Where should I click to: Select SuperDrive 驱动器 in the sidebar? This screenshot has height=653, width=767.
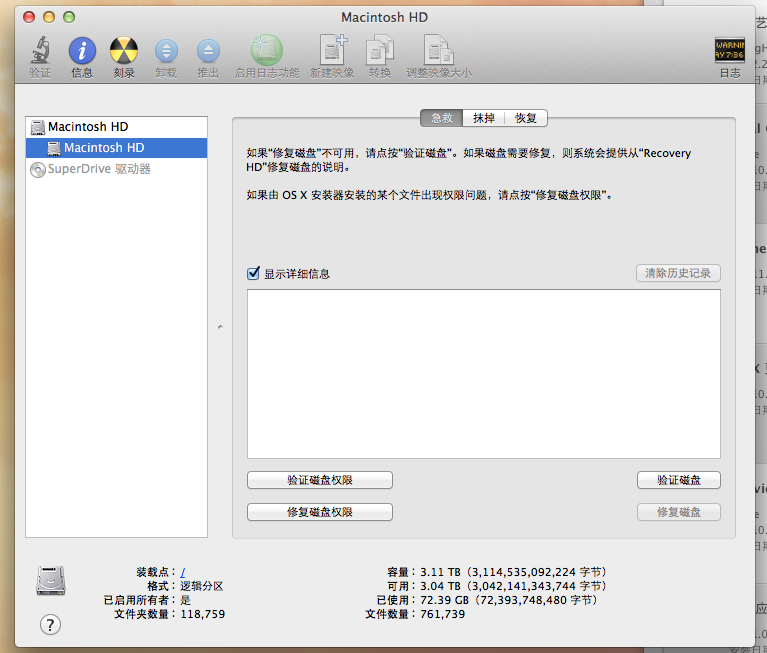point(98,169)
